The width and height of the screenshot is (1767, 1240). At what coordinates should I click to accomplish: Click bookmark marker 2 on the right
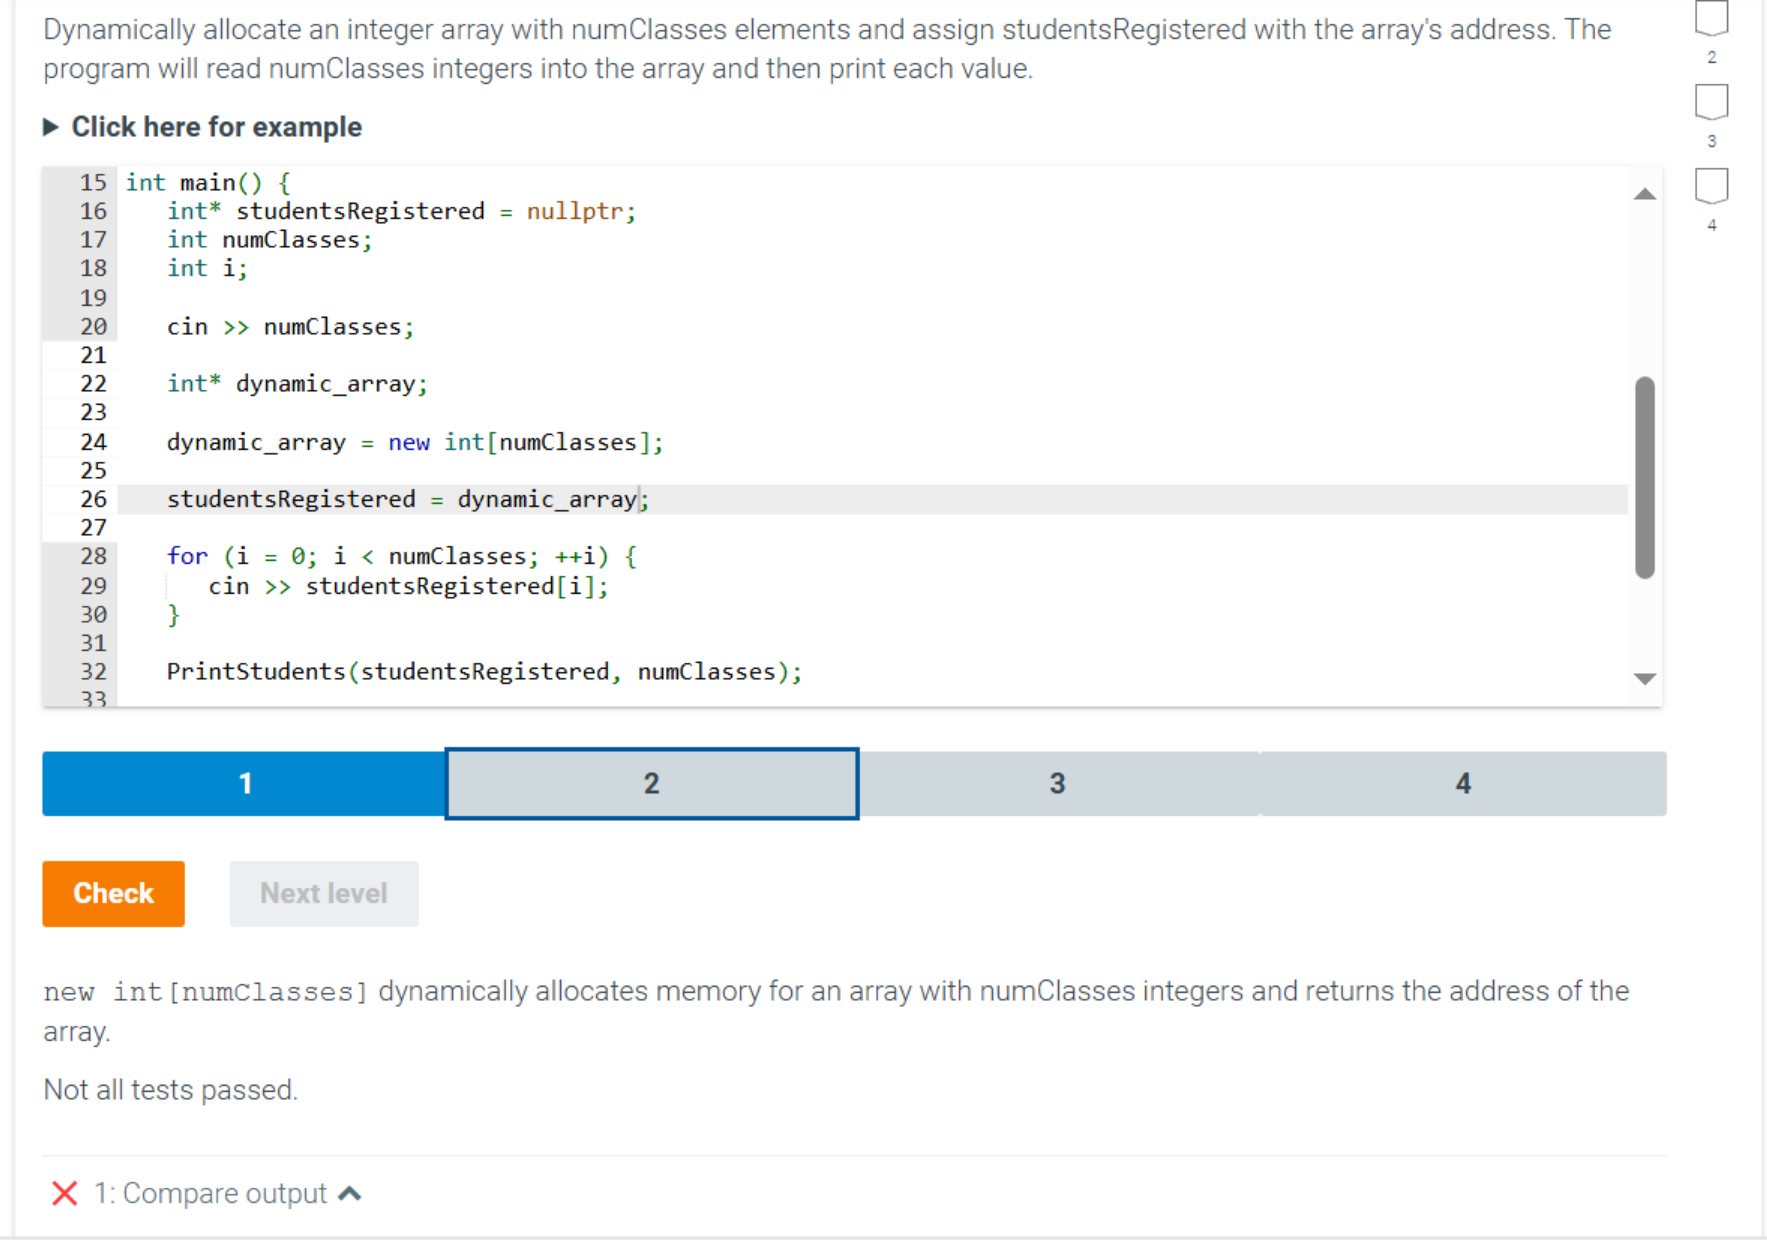coord(1712,20)
